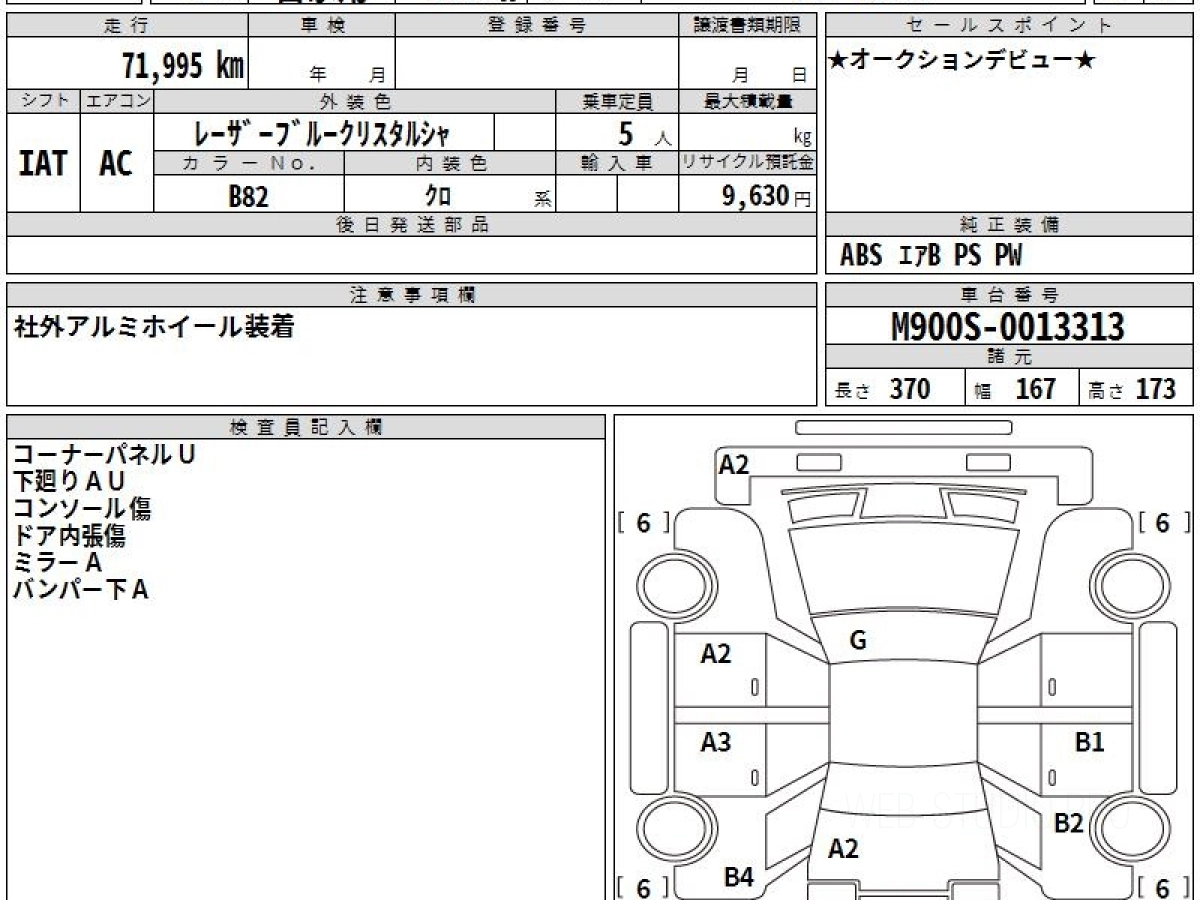The width and height of the screenshot is (1200, 900).
Task: Click the width value 幅 167
Action: click(x=1015, y=389)
